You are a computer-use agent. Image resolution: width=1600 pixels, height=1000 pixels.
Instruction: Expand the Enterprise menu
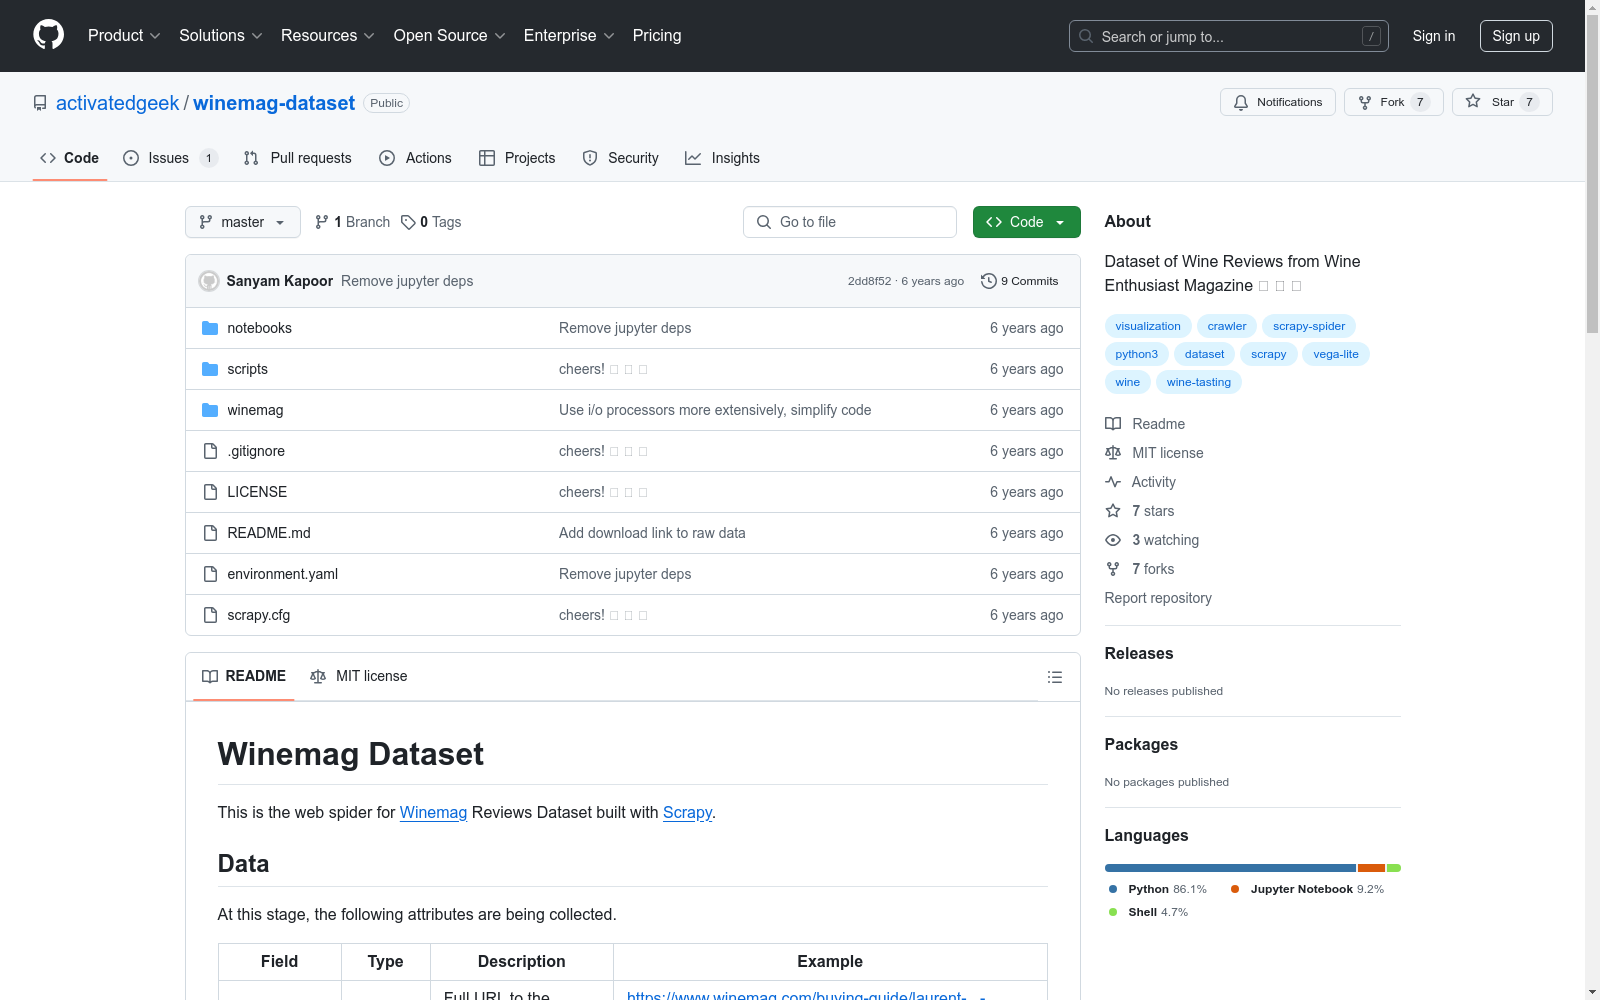[x=569, y=35]
